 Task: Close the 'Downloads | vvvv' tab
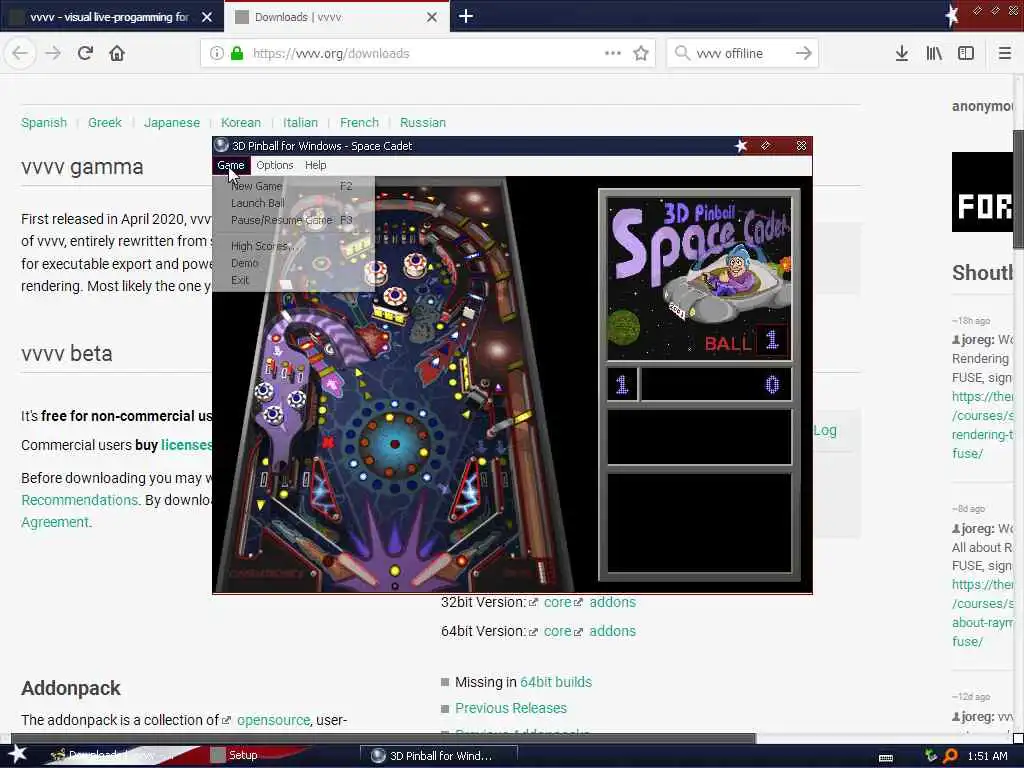pos(432,17)
